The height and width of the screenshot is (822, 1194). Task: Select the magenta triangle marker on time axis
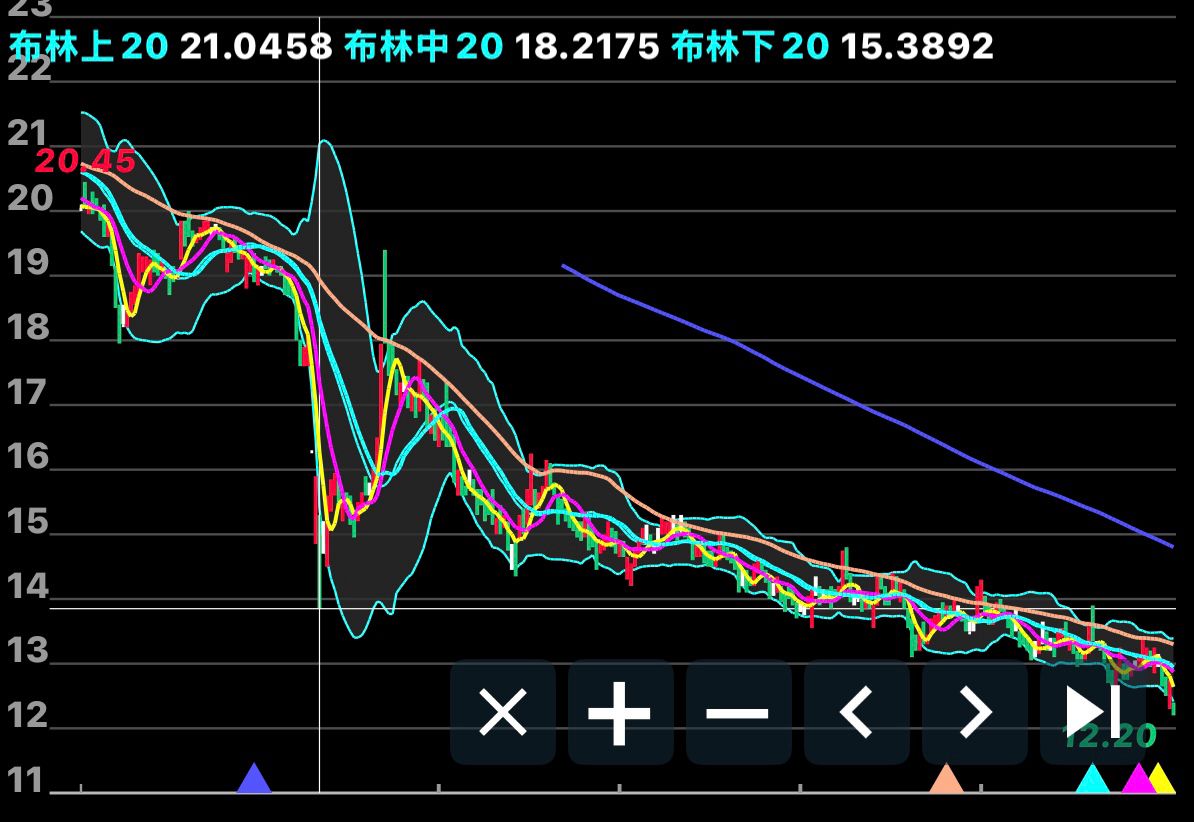(1138, 779)
